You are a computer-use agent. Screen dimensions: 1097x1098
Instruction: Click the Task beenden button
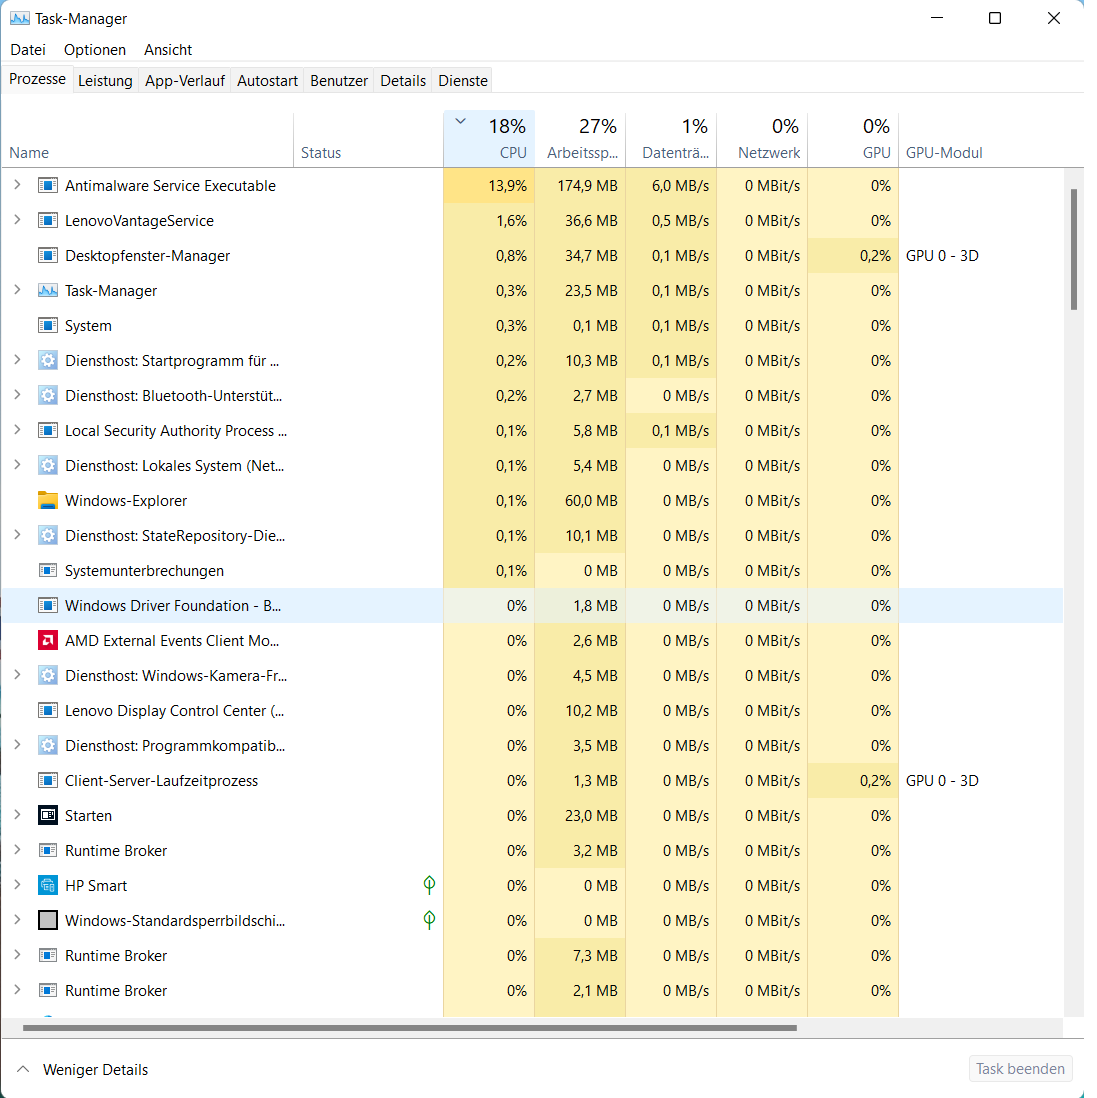click(x=1020, y=1069)
